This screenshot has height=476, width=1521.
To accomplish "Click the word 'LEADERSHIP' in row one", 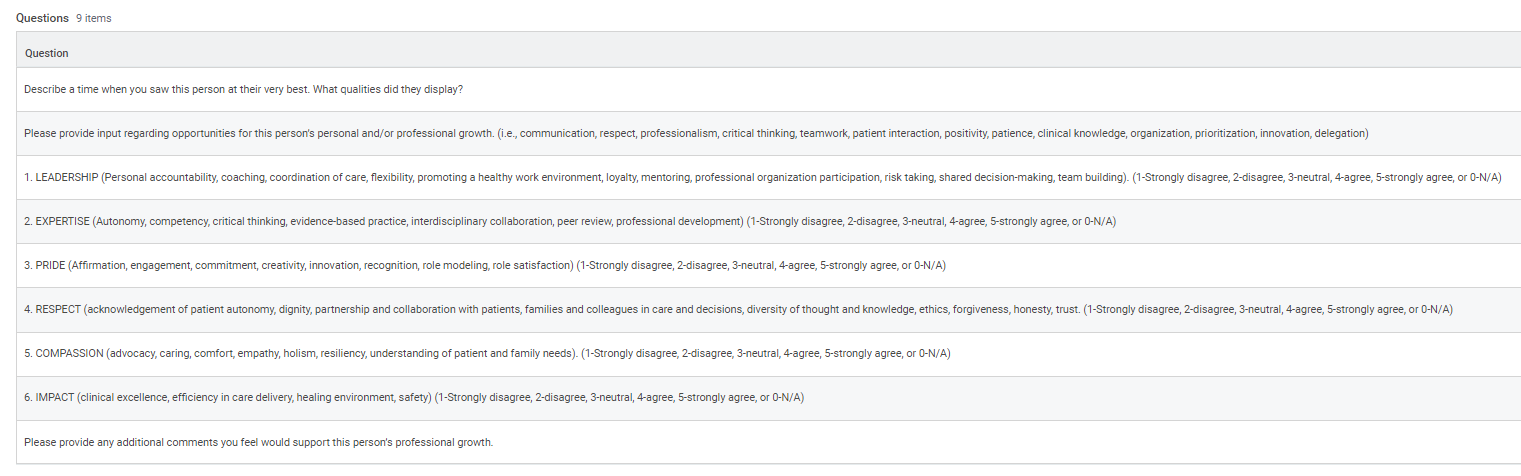I will point(67,177).
